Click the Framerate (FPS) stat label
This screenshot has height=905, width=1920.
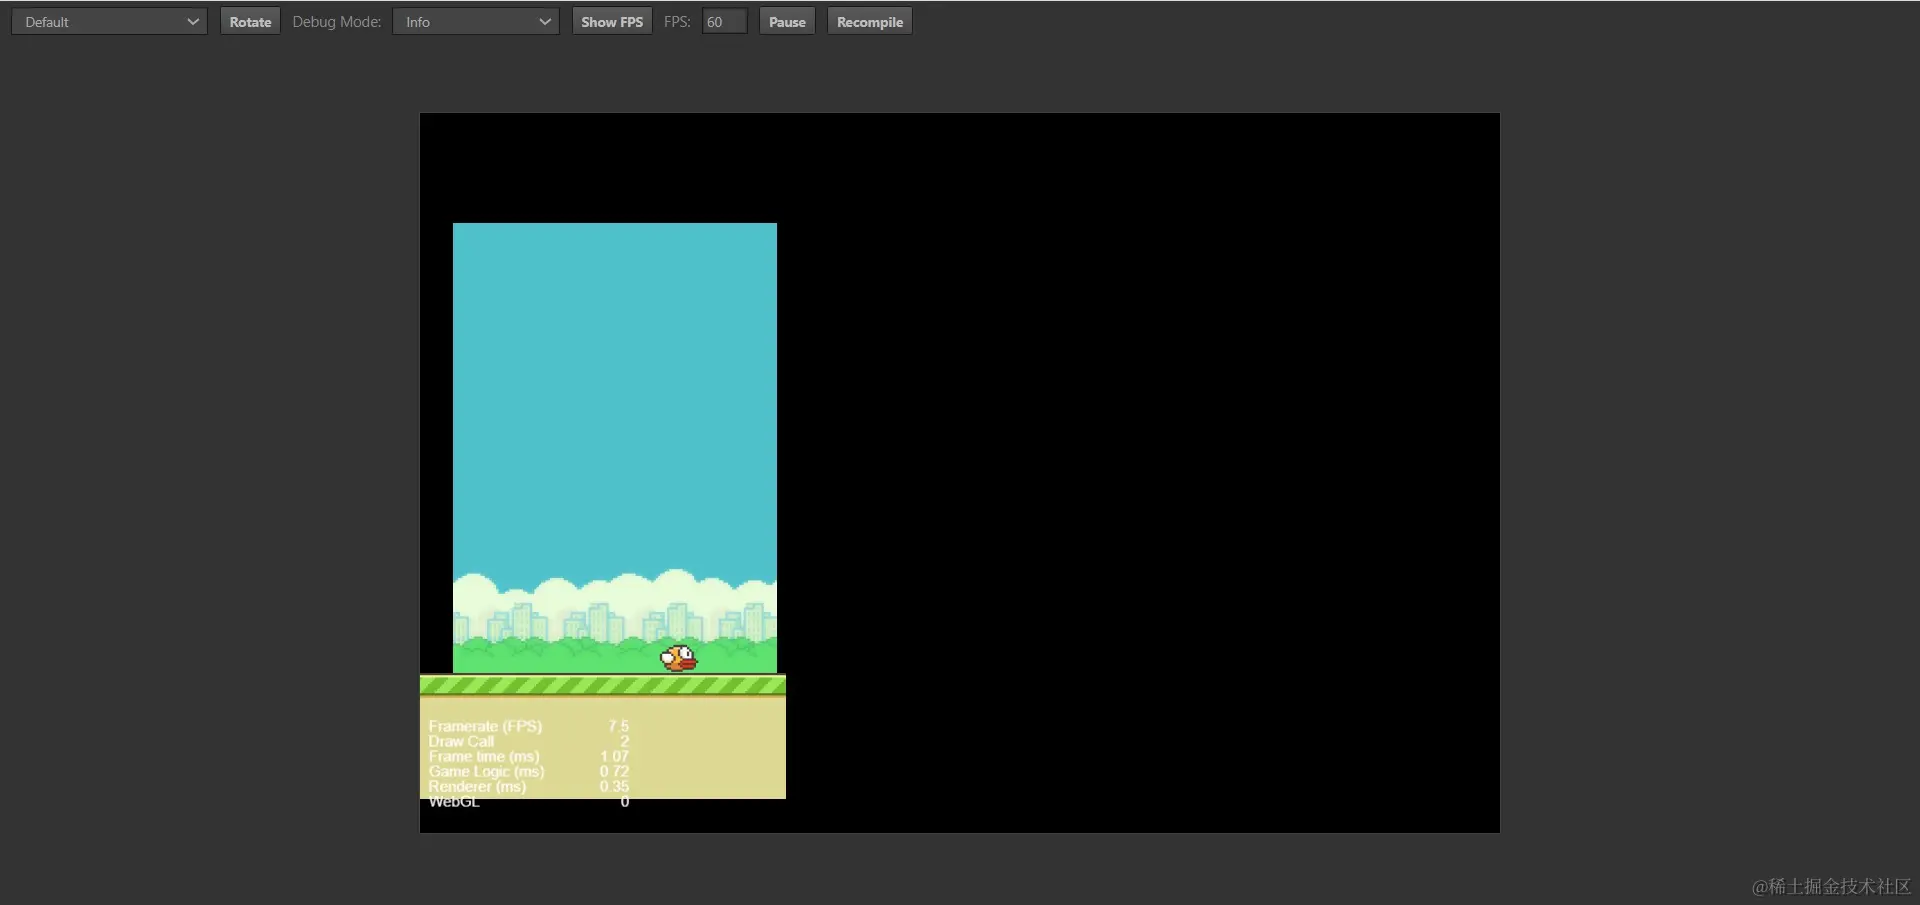(x=485, y=726)
